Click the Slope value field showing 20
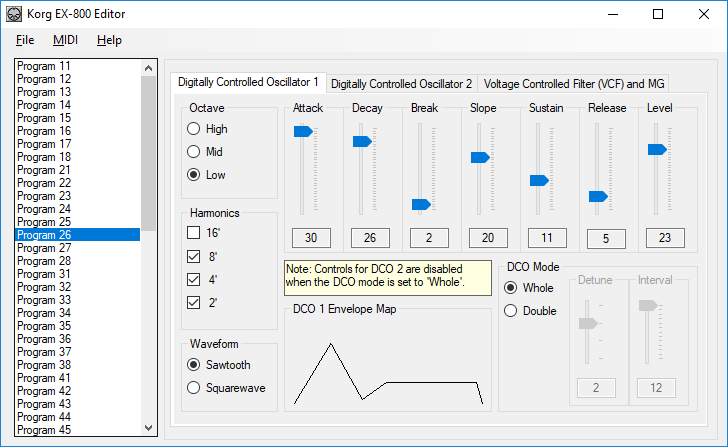Image resolution: width=728 pixels, height=447 pixels. [488, 238]
